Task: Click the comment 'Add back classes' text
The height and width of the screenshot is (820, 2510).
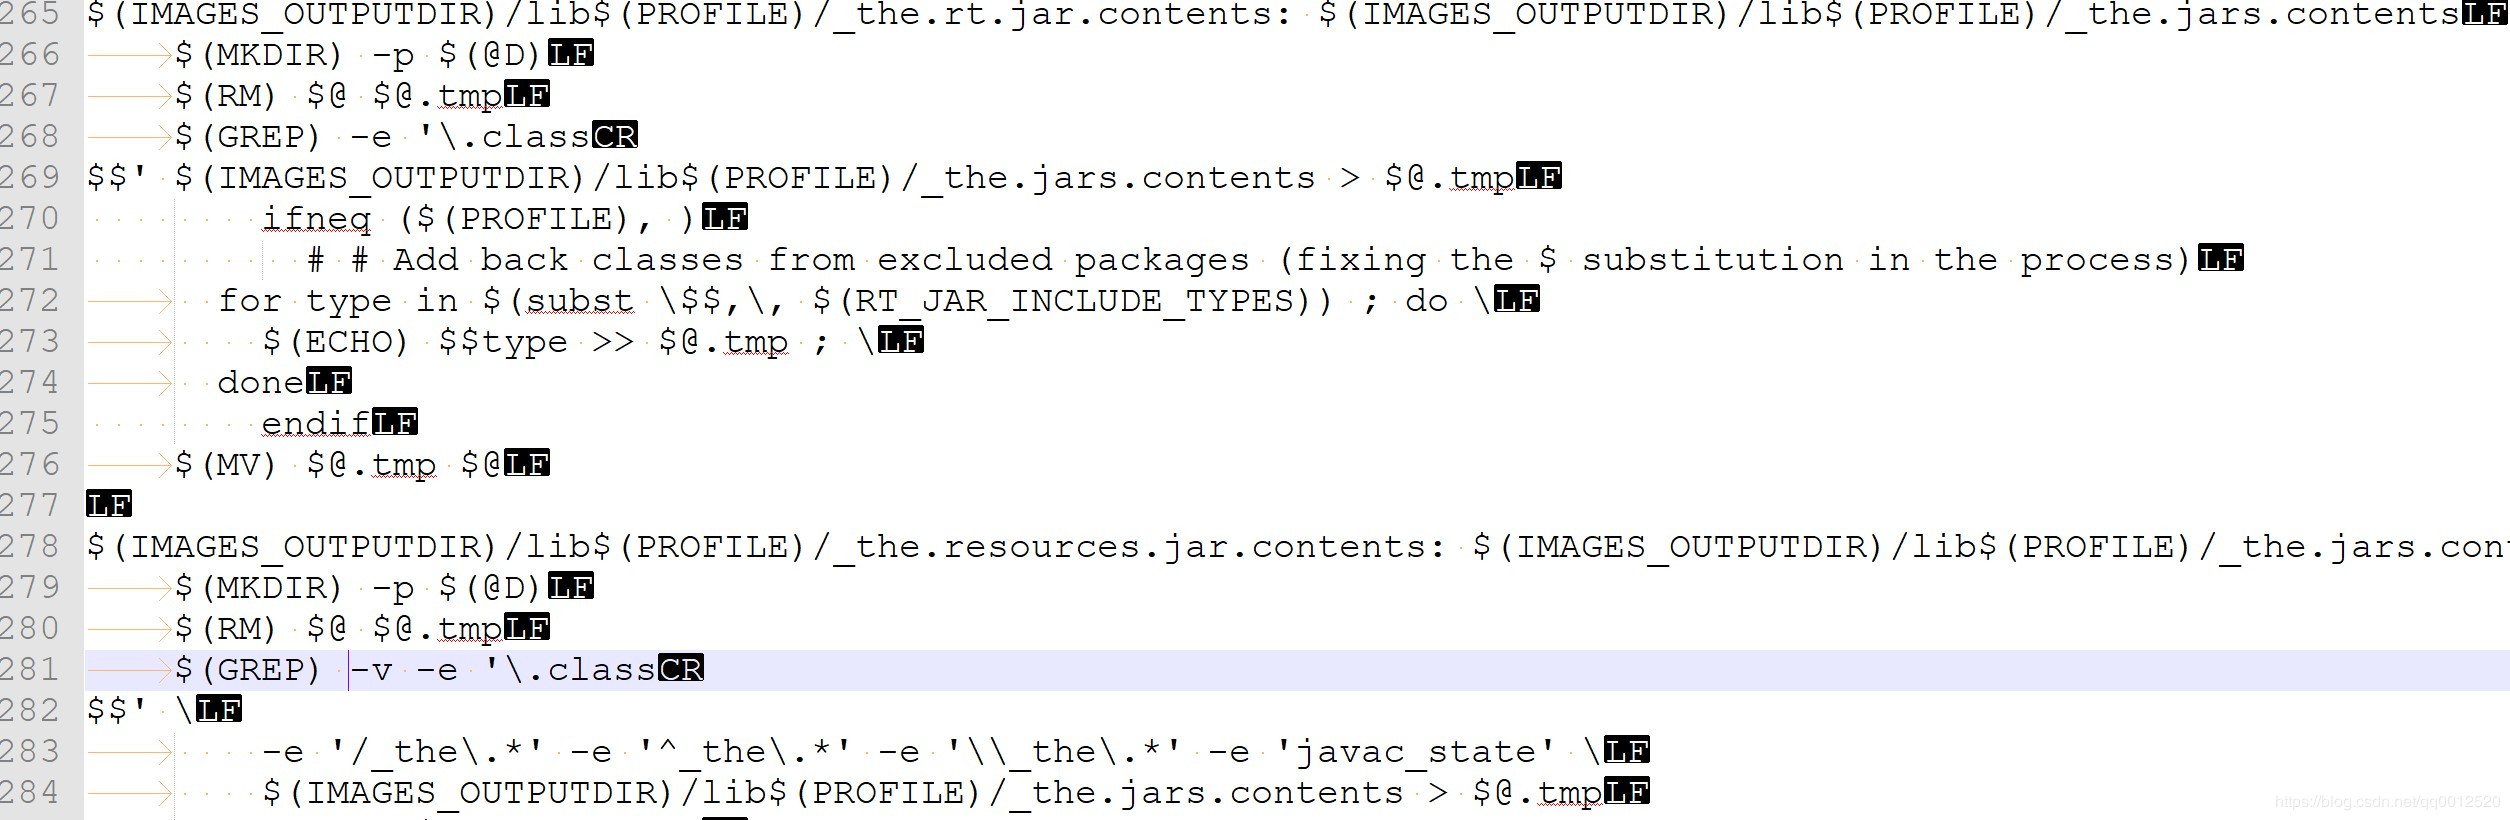Action: 569,260
